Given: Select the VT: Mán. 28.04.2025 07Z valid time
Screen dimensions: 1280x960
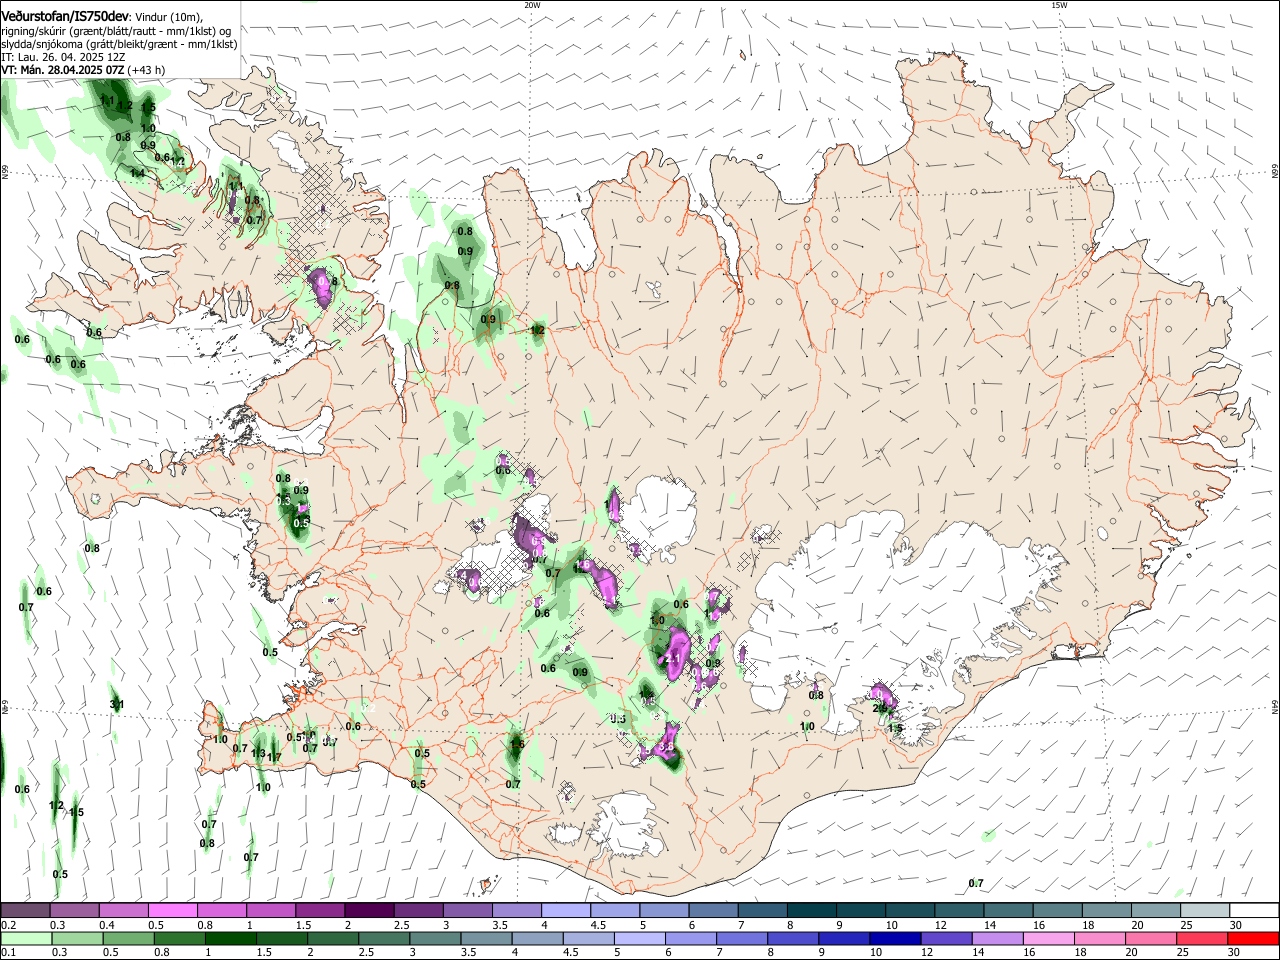Looking at the screenshot, I should tap(63, 70).
